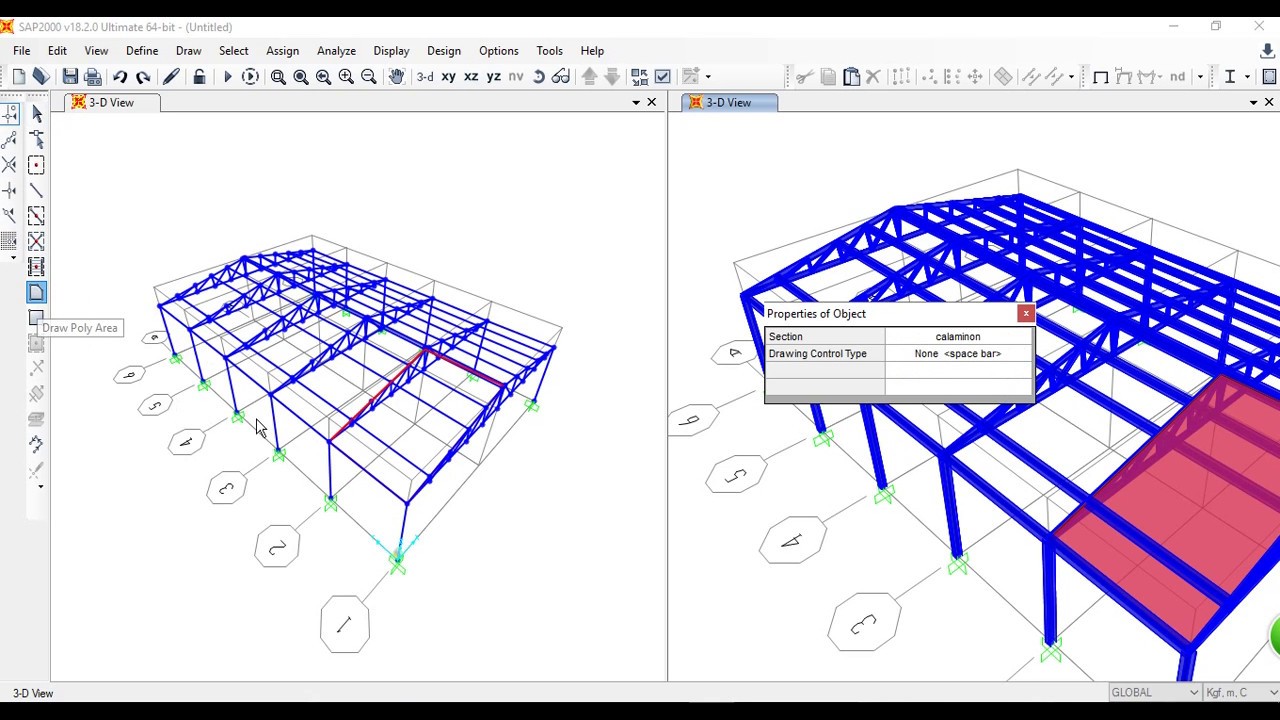
Task: Activate the Pan hand tool
Action: [x=396, y=77]
